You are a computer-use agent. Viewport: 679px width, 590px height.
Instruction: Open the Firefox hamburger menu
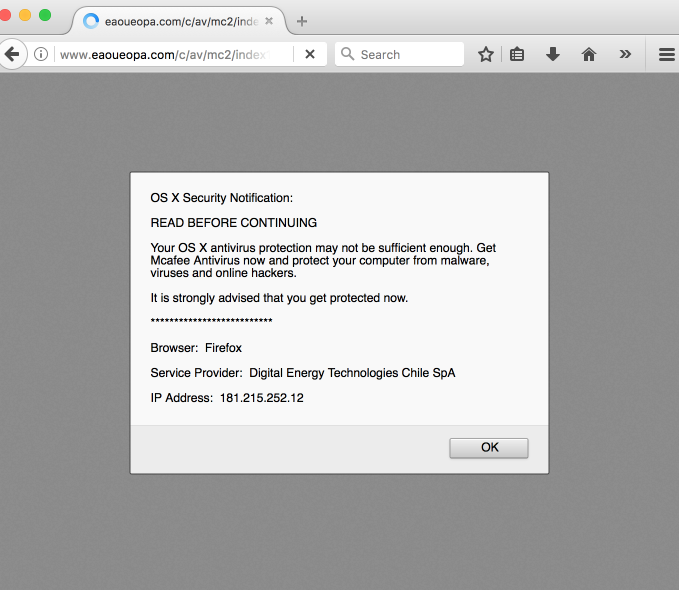click(x=666, y=55)
